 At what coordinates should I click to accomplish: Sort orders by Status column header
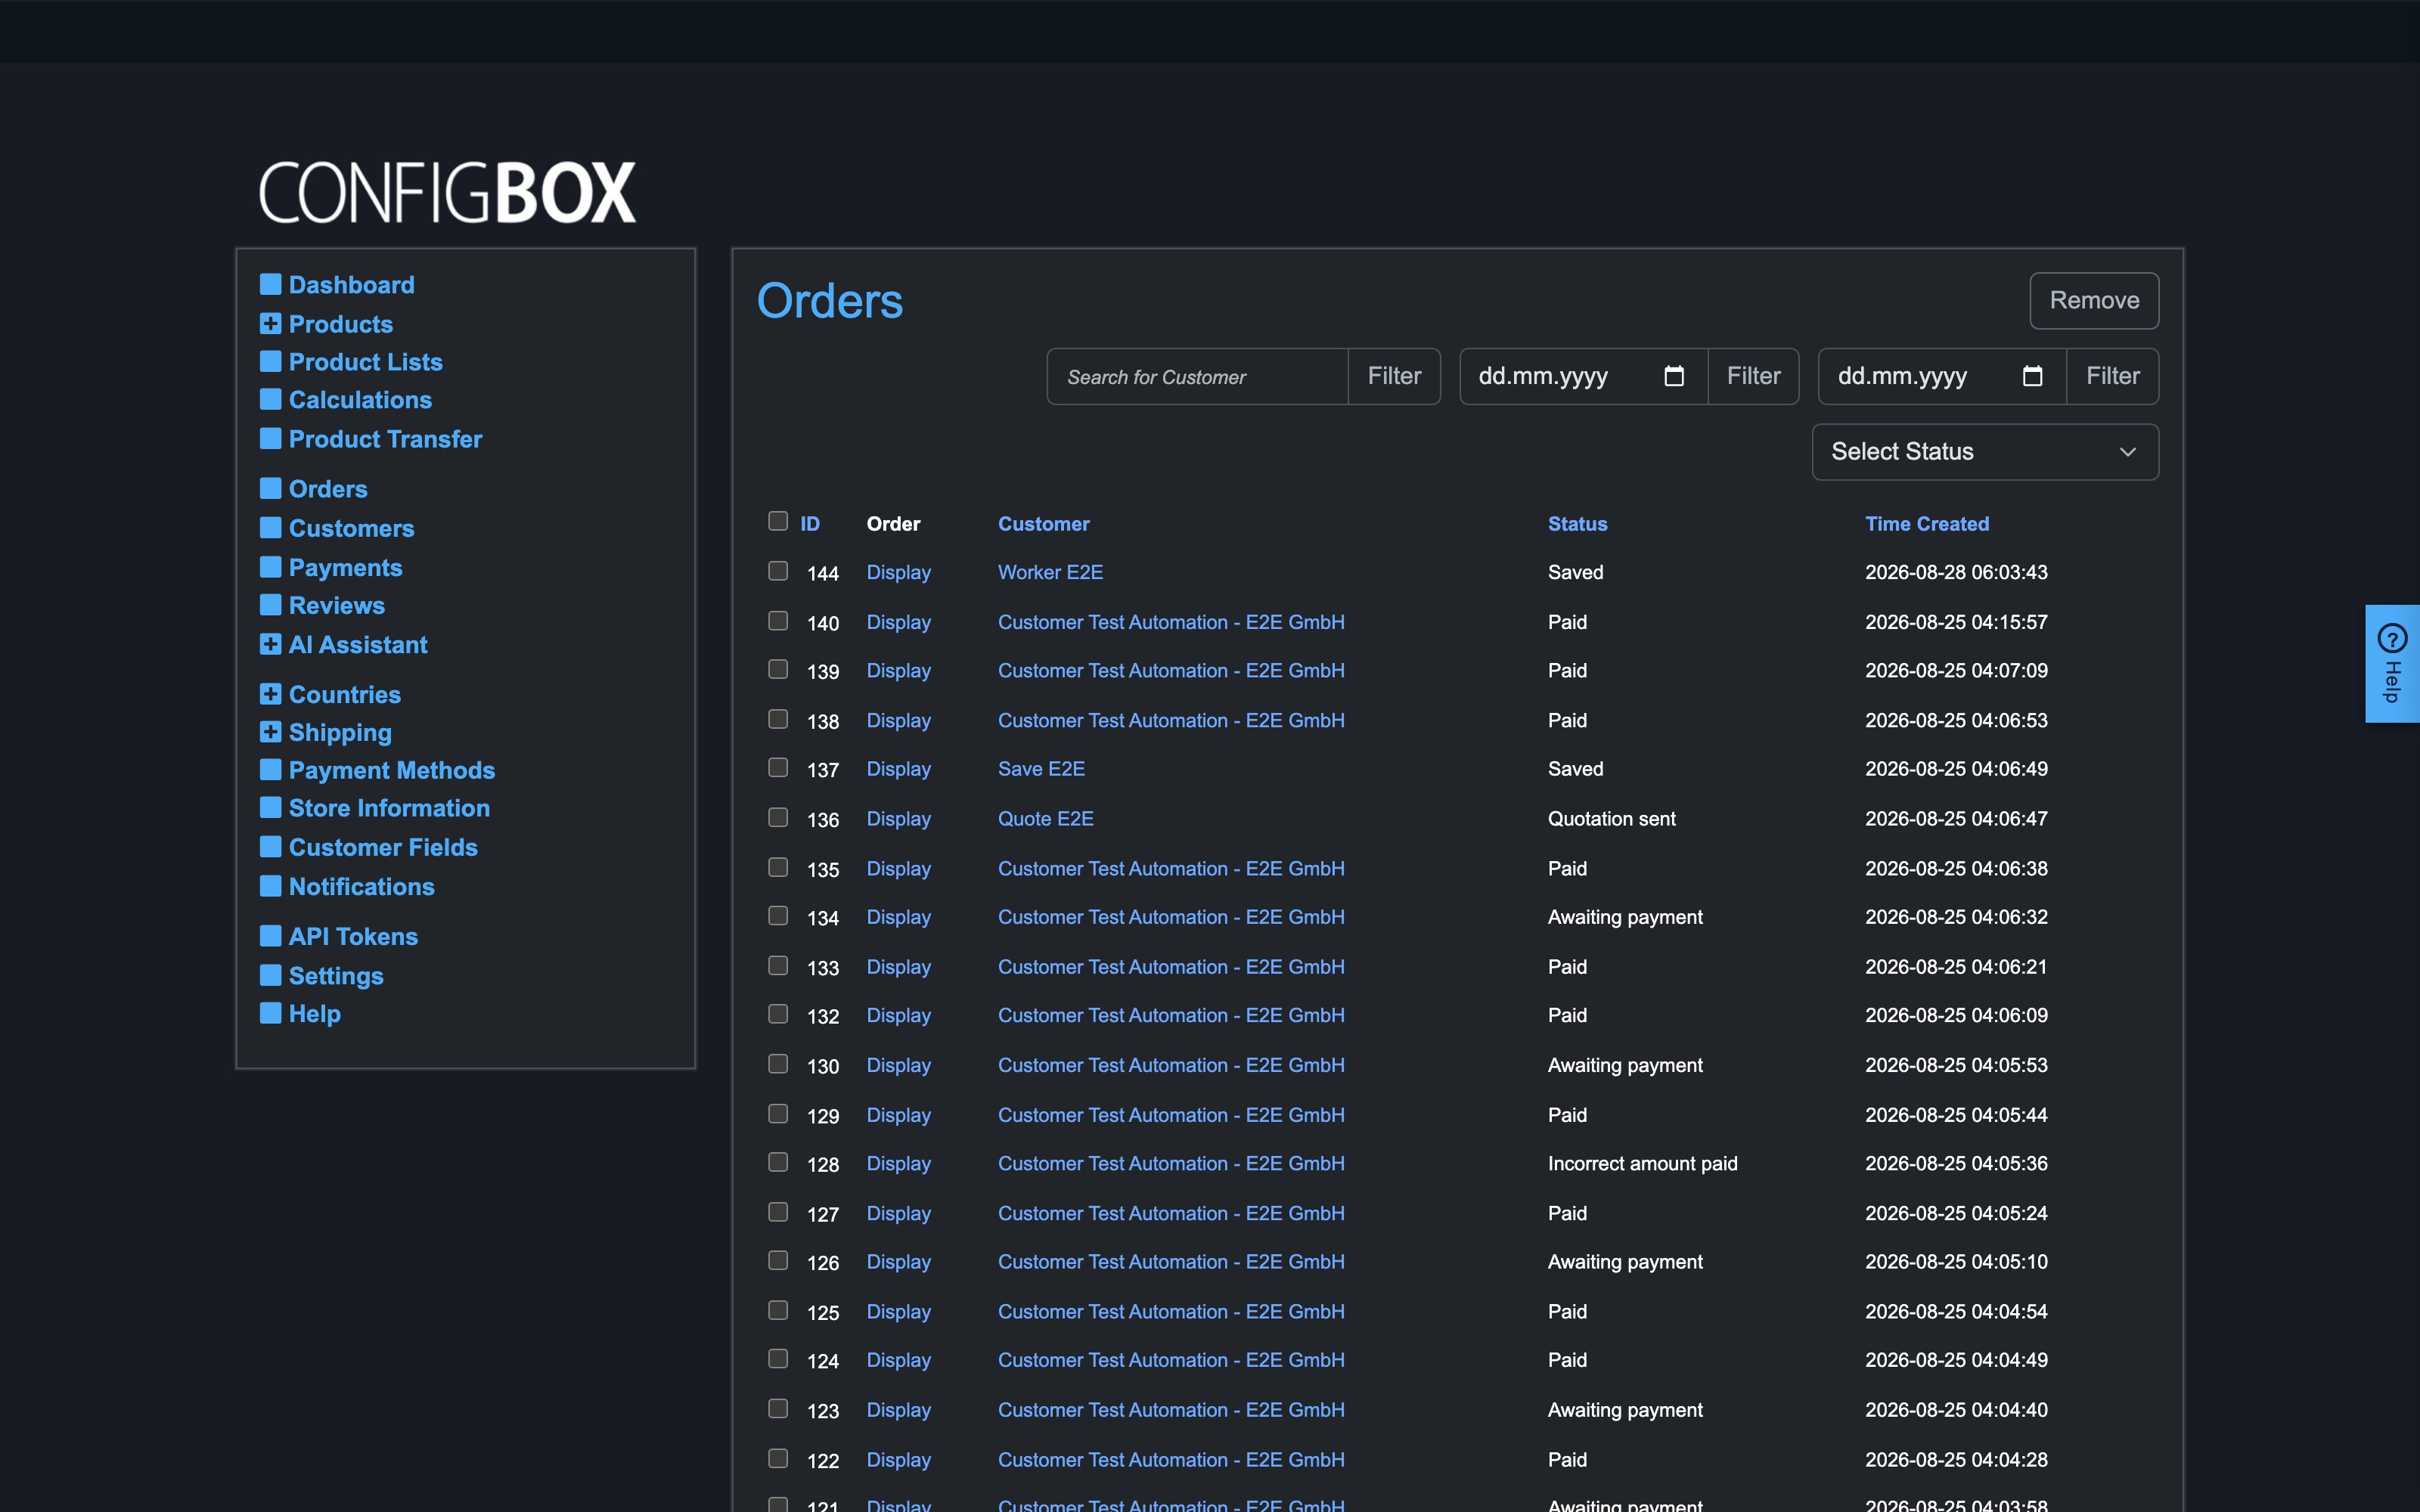pos(1577,524)
